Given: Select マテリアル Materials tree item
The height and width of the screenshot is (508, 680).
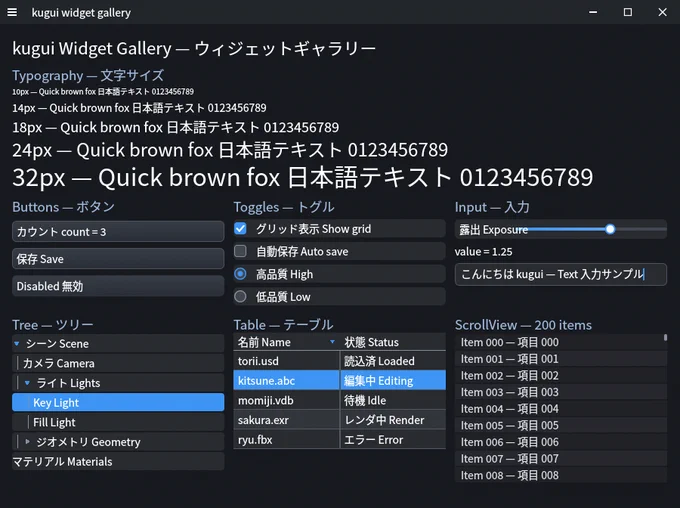Looking at the screenshot, I should point(118,462).
